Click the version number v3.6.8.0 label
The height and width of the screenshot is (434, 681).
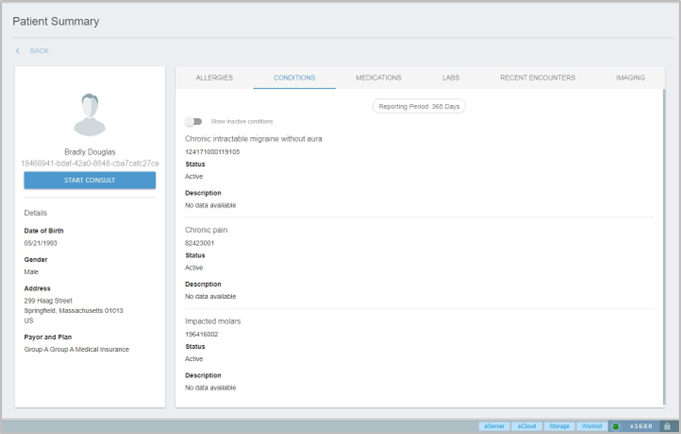640,426
